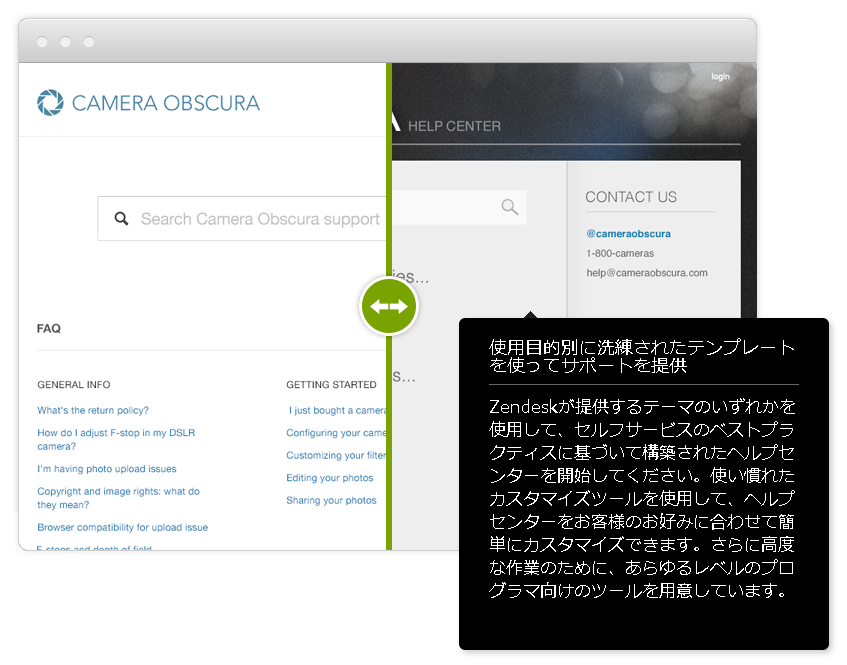Open "I just bought a camera" article
Image resolution: width=847 pixels, height=665 pixels.
click(x=338, y=410)
